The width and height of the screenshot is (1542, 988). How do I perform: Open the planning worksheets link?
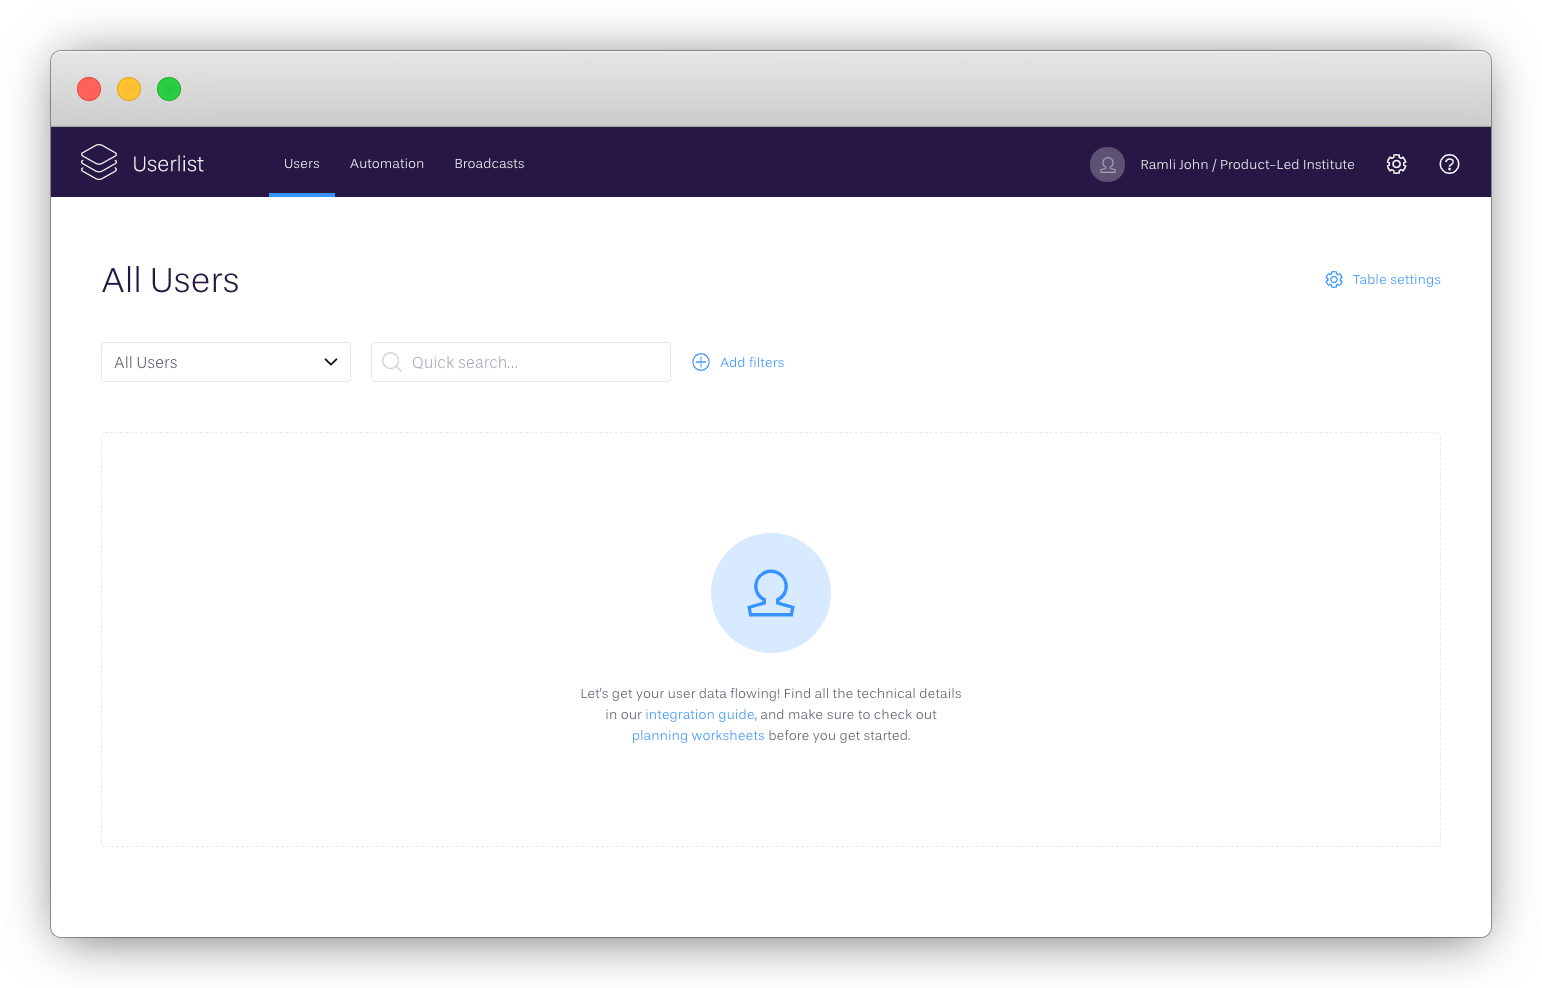point(697,735)
